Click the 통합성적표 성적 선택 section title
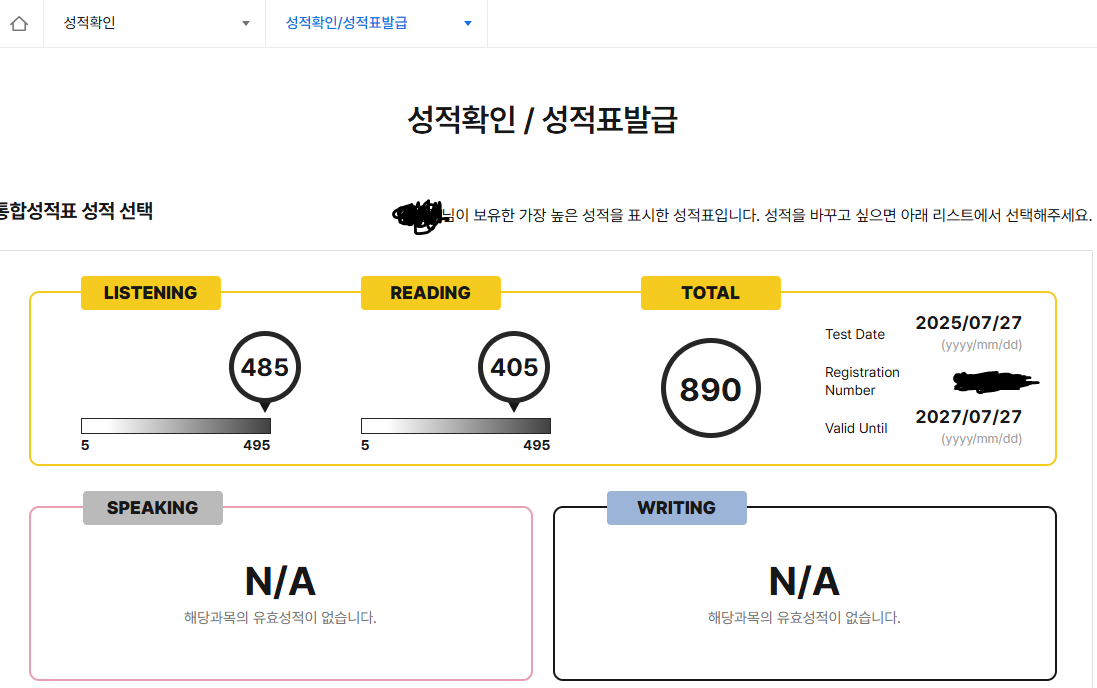The image size is (1097, 688). pos(76,211)
